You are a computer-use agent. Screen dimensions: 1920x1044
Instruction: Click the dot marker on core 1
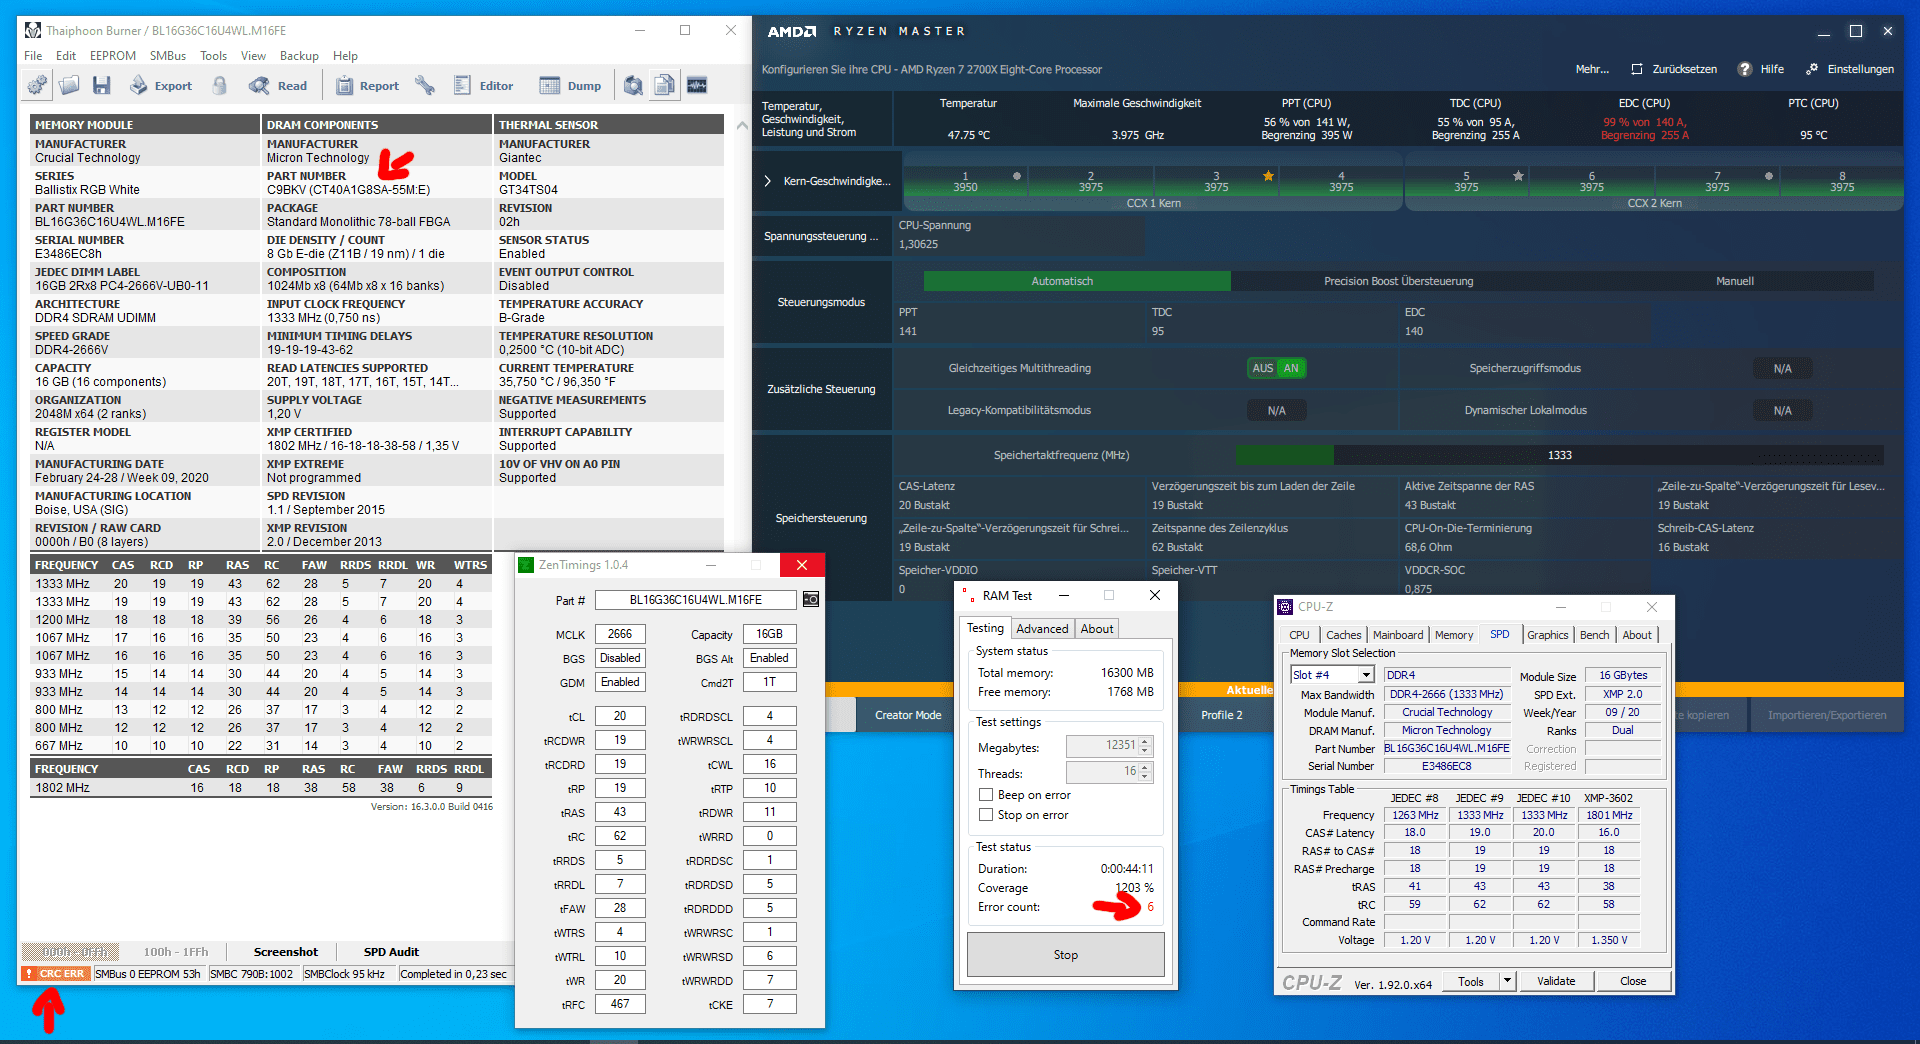[x=1017, y=176]
